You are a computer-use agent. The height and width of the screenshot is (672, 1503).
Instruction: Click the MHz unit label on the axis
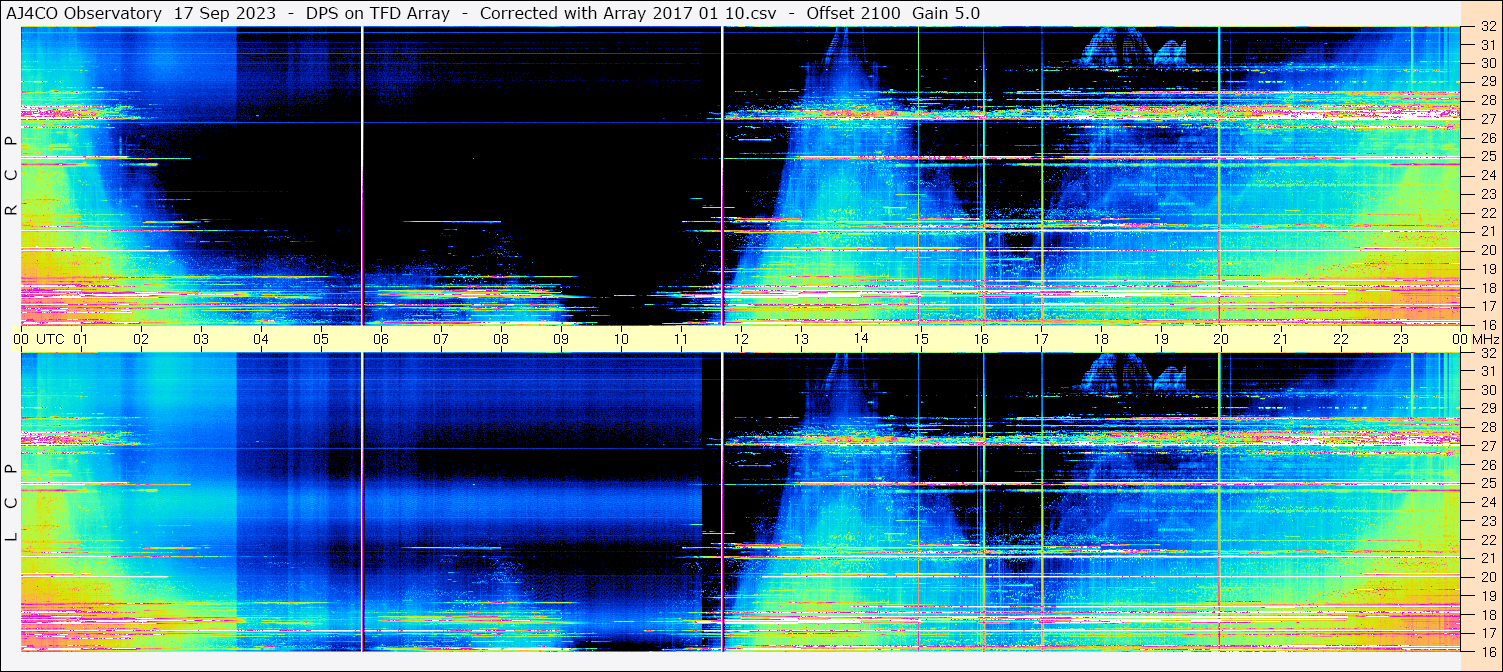[1485, 339]
